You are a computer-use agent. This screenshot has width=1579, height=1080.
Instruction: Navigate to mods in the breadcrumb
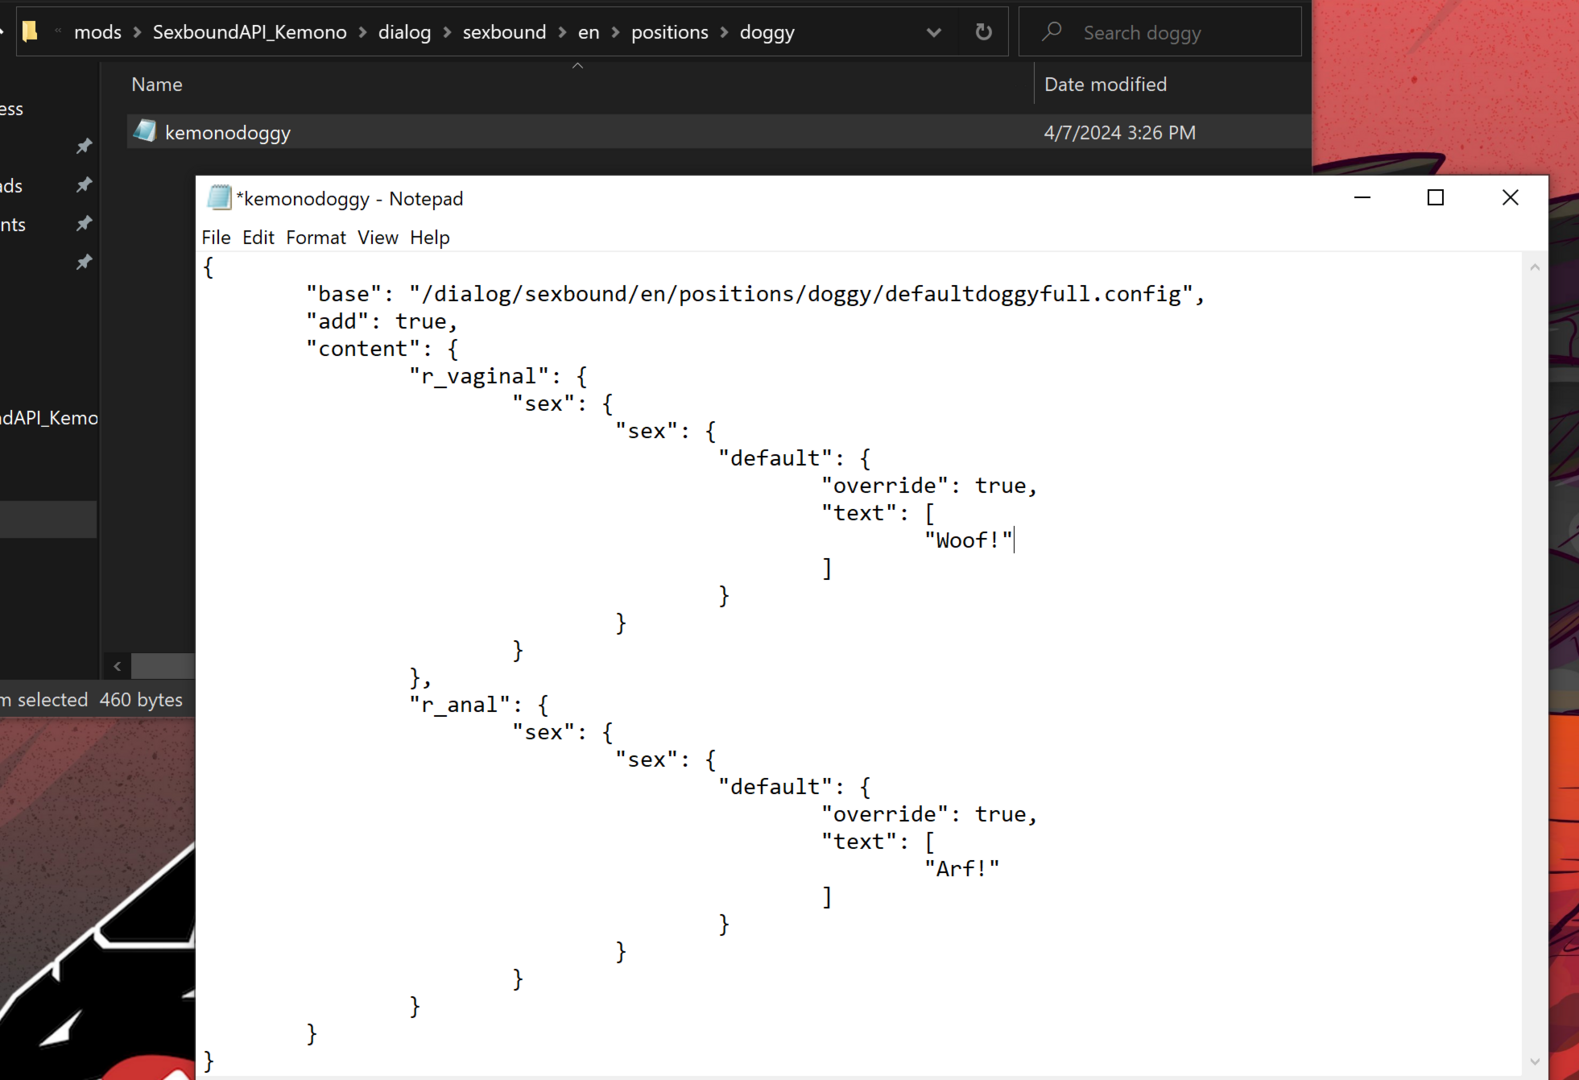(x=98, y=32)
